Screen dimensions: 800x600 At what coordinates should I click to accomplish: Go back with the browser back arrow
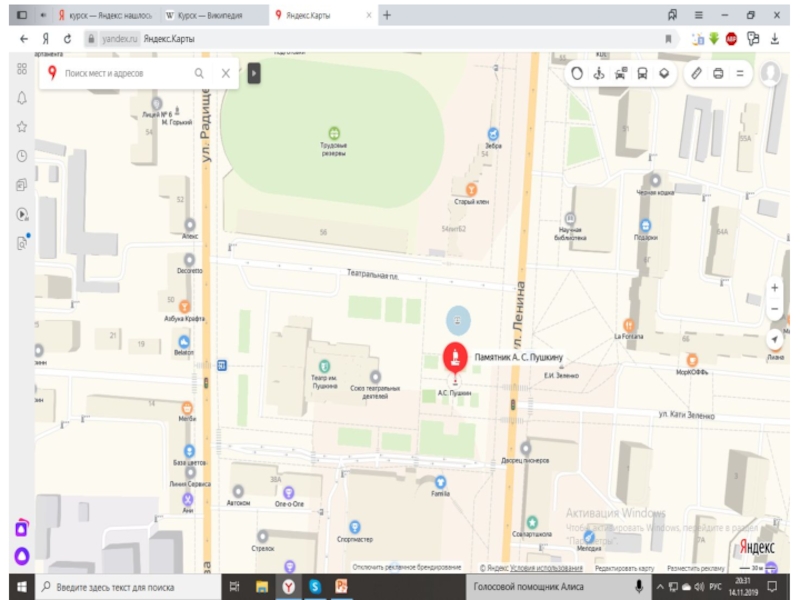(24, 39)
